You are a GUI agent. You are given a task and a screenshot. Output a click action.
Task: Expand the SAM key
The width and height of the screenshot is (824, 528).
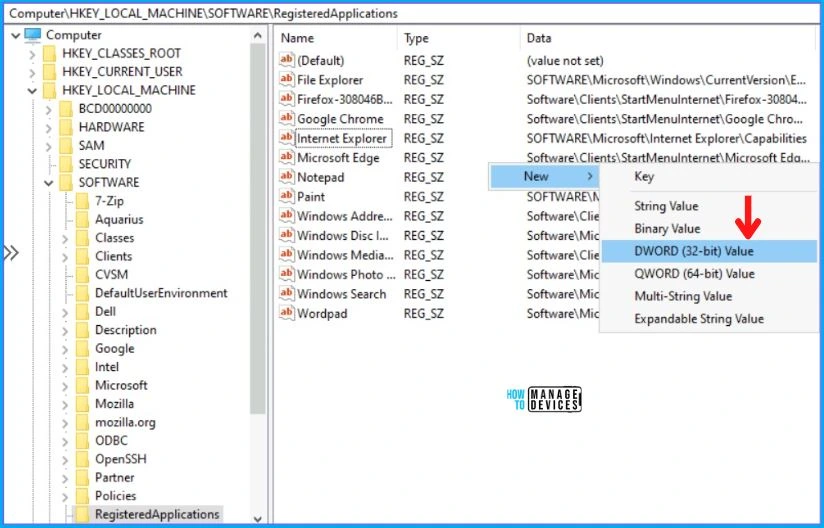(x=48, y=146)
